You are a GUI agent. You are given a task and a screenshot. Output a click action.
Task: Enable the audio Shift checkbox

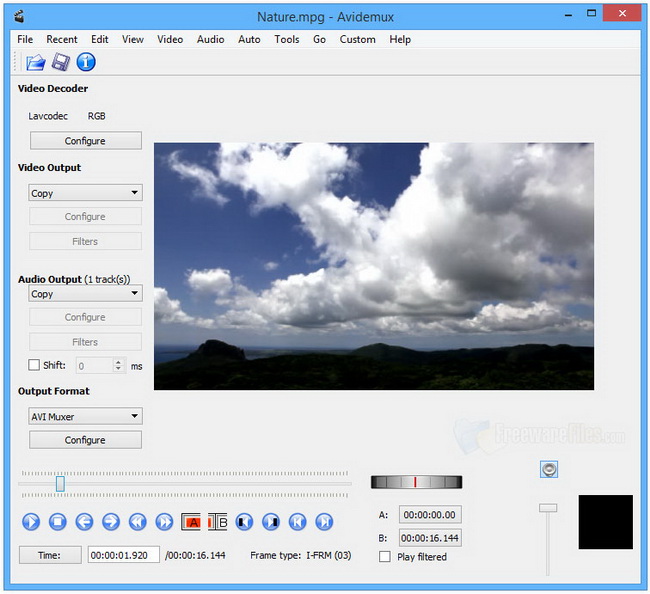35,366
